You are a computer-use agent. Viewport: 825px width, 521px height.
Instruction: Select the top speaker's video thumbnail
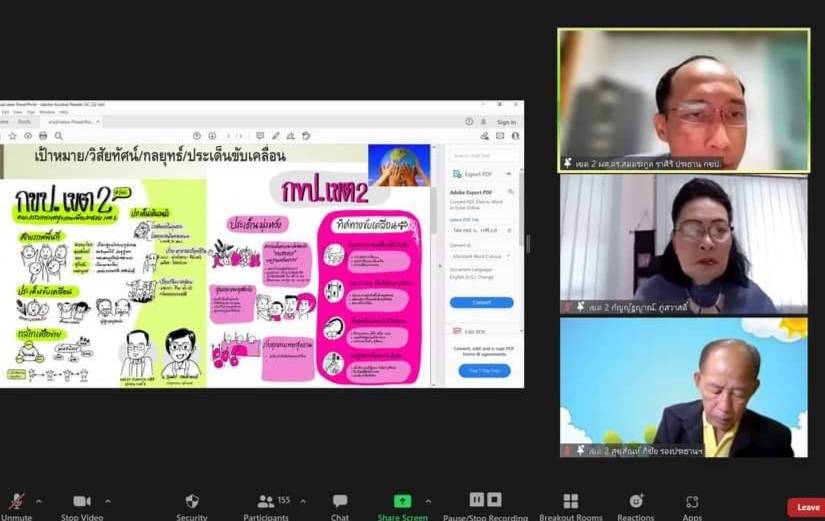tap(683, 100)
